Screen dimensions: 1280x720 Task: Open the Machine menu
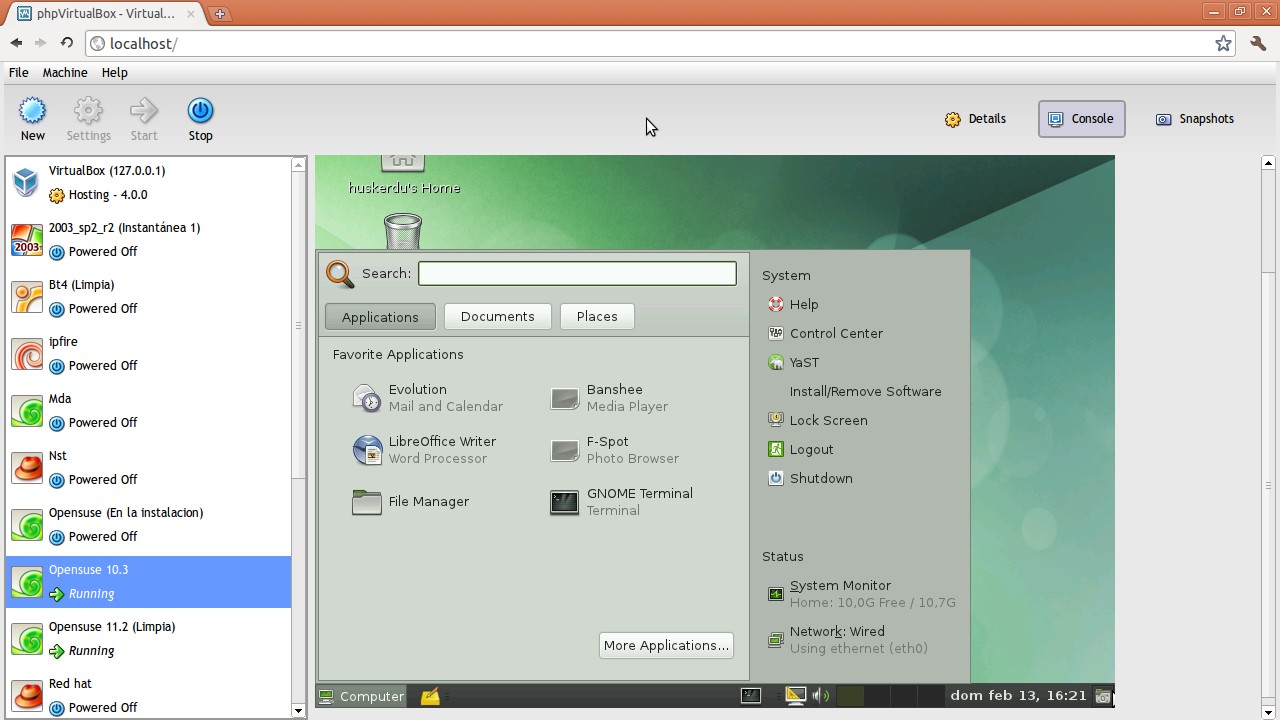coord(65,73)
